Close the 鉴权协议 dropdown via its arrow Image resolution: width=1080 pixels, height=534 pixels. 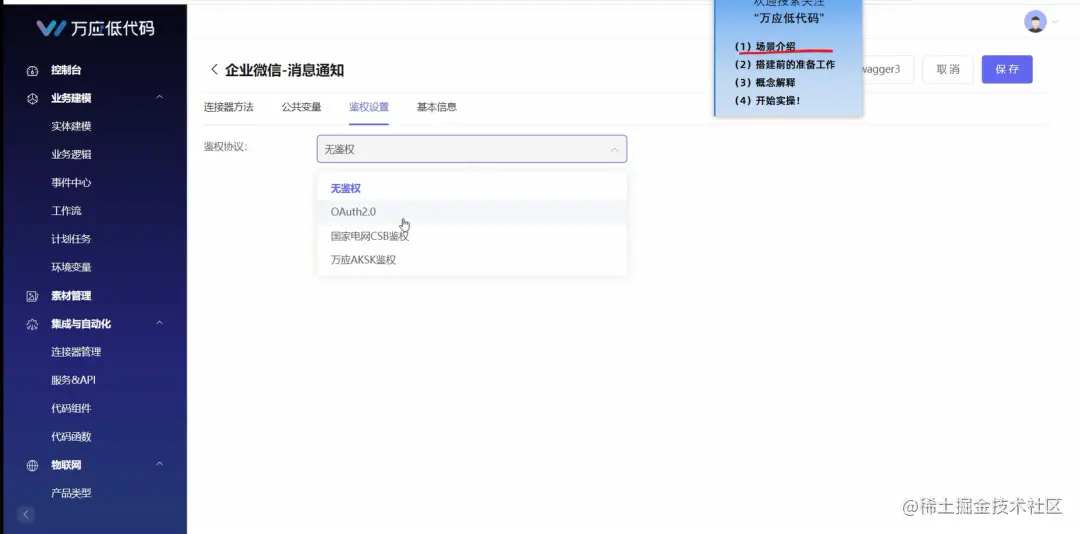pos(614,150)
